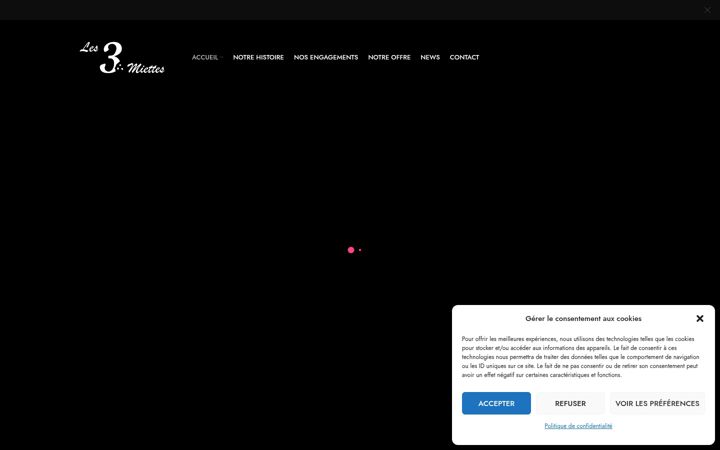This screenshot has height=450, width=720.
Task: Dismiss the top banner with the X
Action: tap(707, 10)
